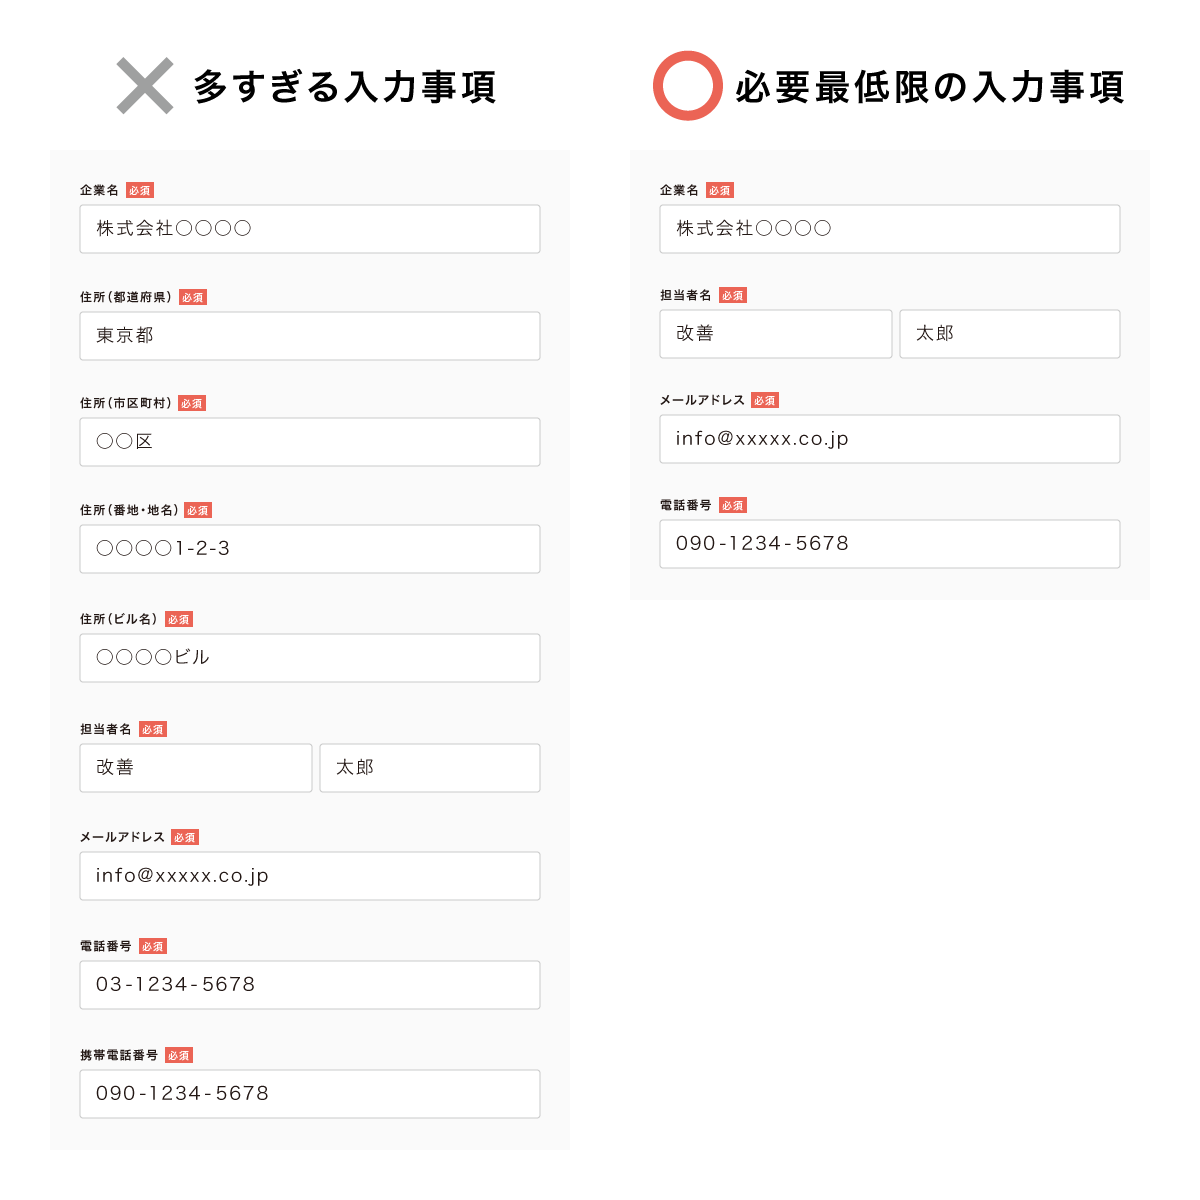Screen dimensions: 1200x1200
Task: Click the 必須 badge next to メールアドレス on the right
Action: [x=764, y=400]
